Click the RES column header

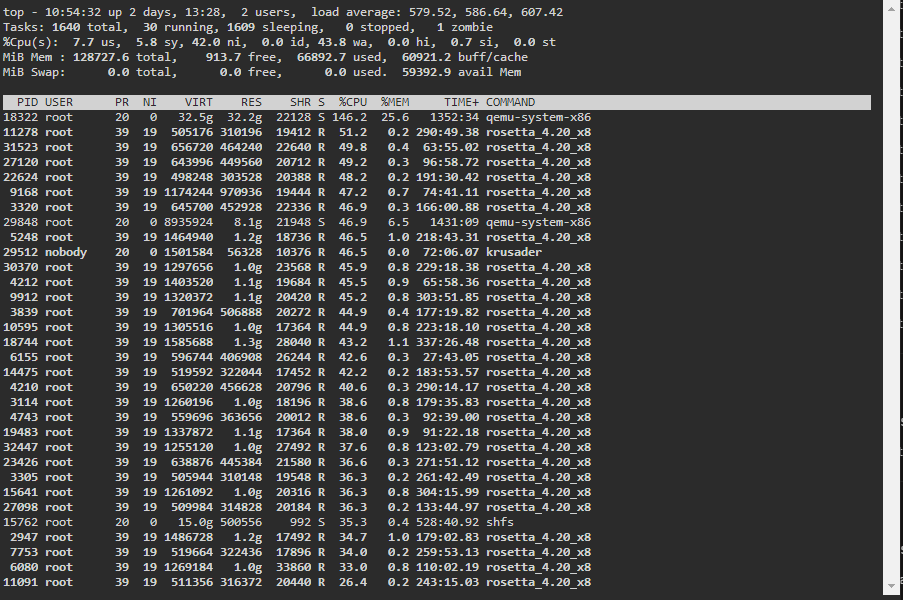(x=251, y=102)
